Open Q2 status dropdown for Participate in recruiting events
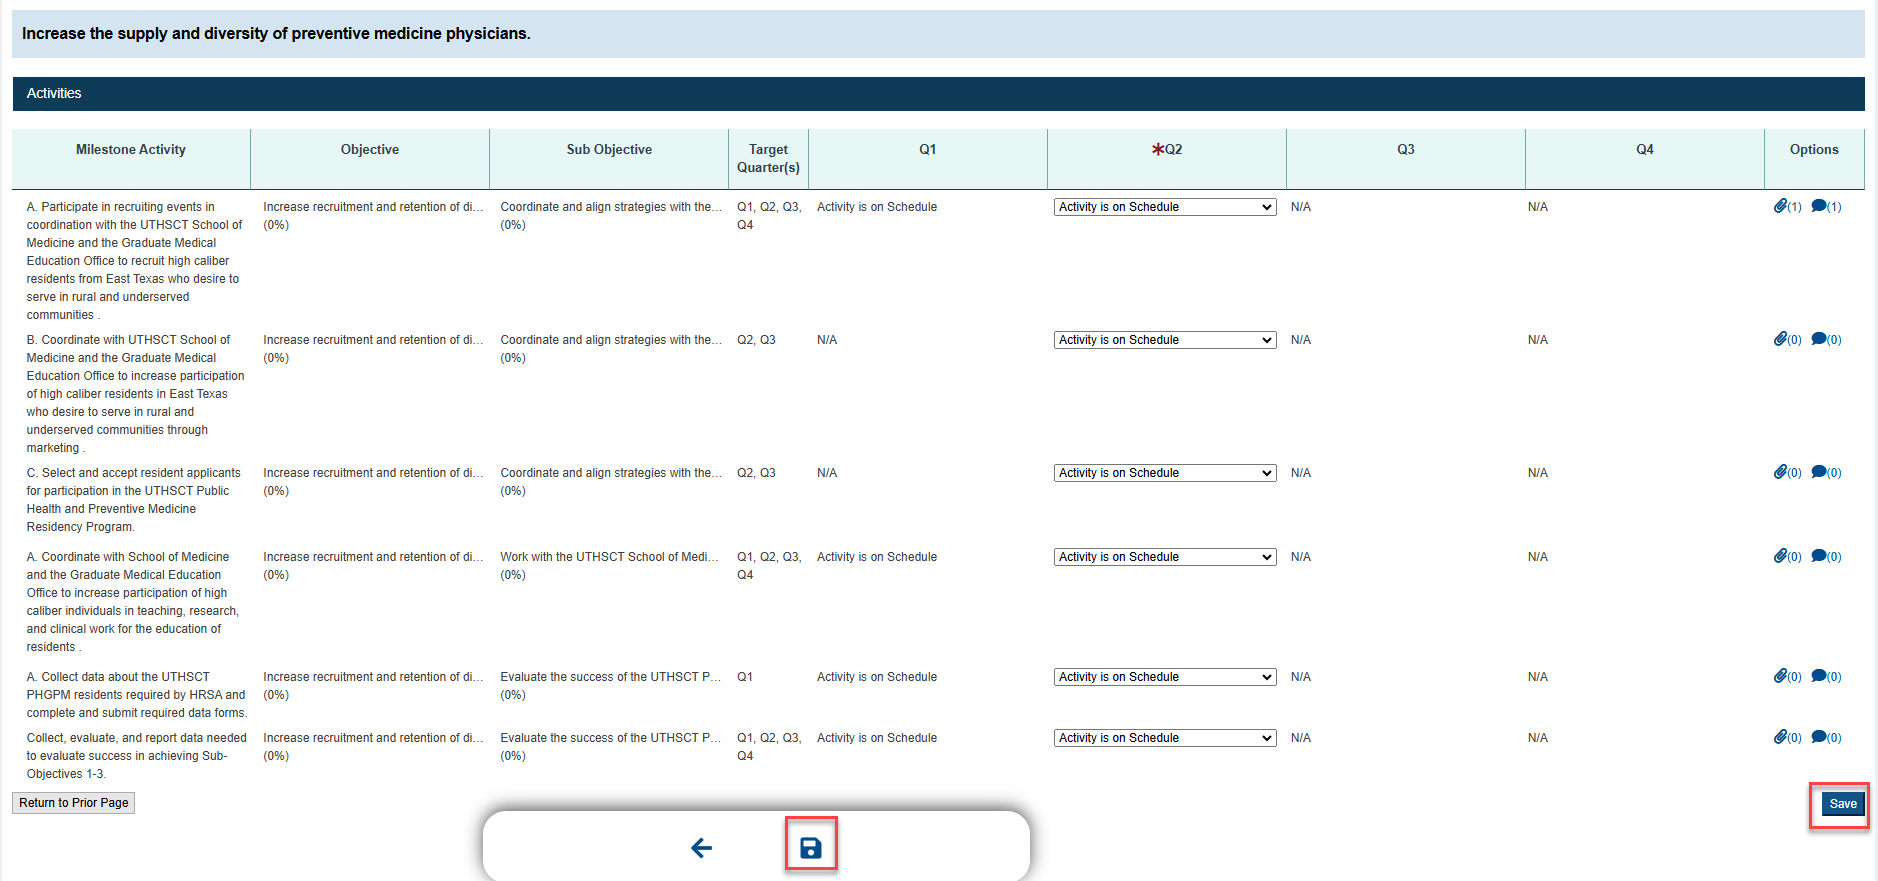This screenshot has width=1878, height=881. click(1165, 207)
